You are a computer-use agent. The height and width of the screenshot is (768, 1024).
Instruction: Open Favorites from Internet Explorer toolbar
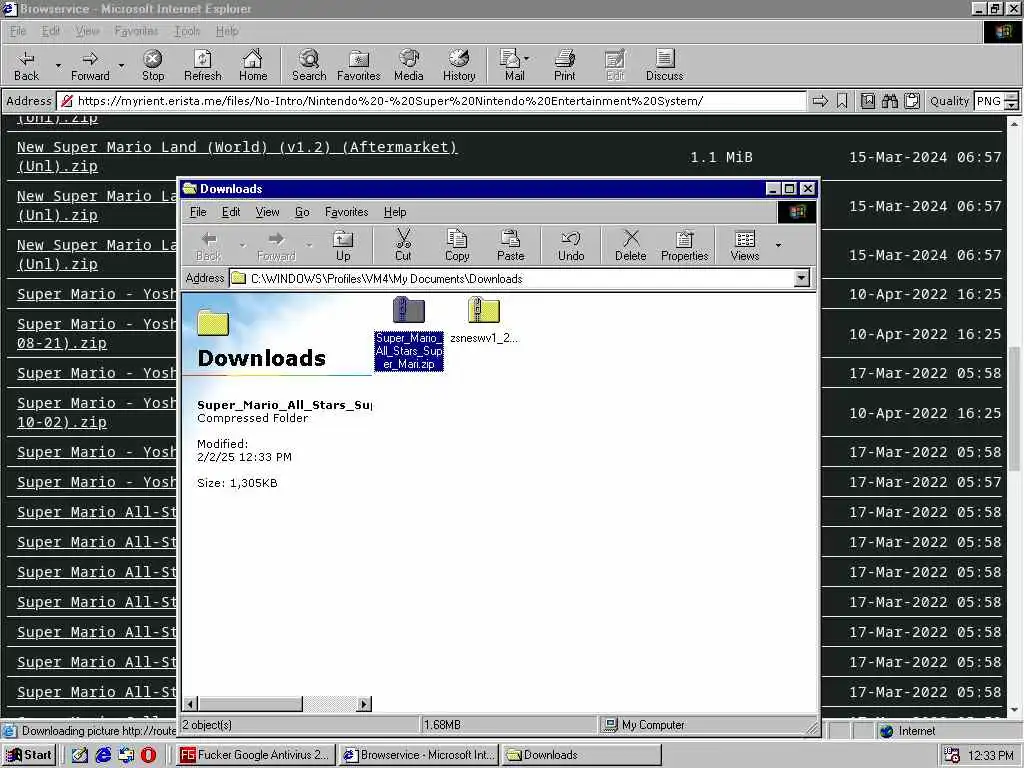[x=359, y=65]
